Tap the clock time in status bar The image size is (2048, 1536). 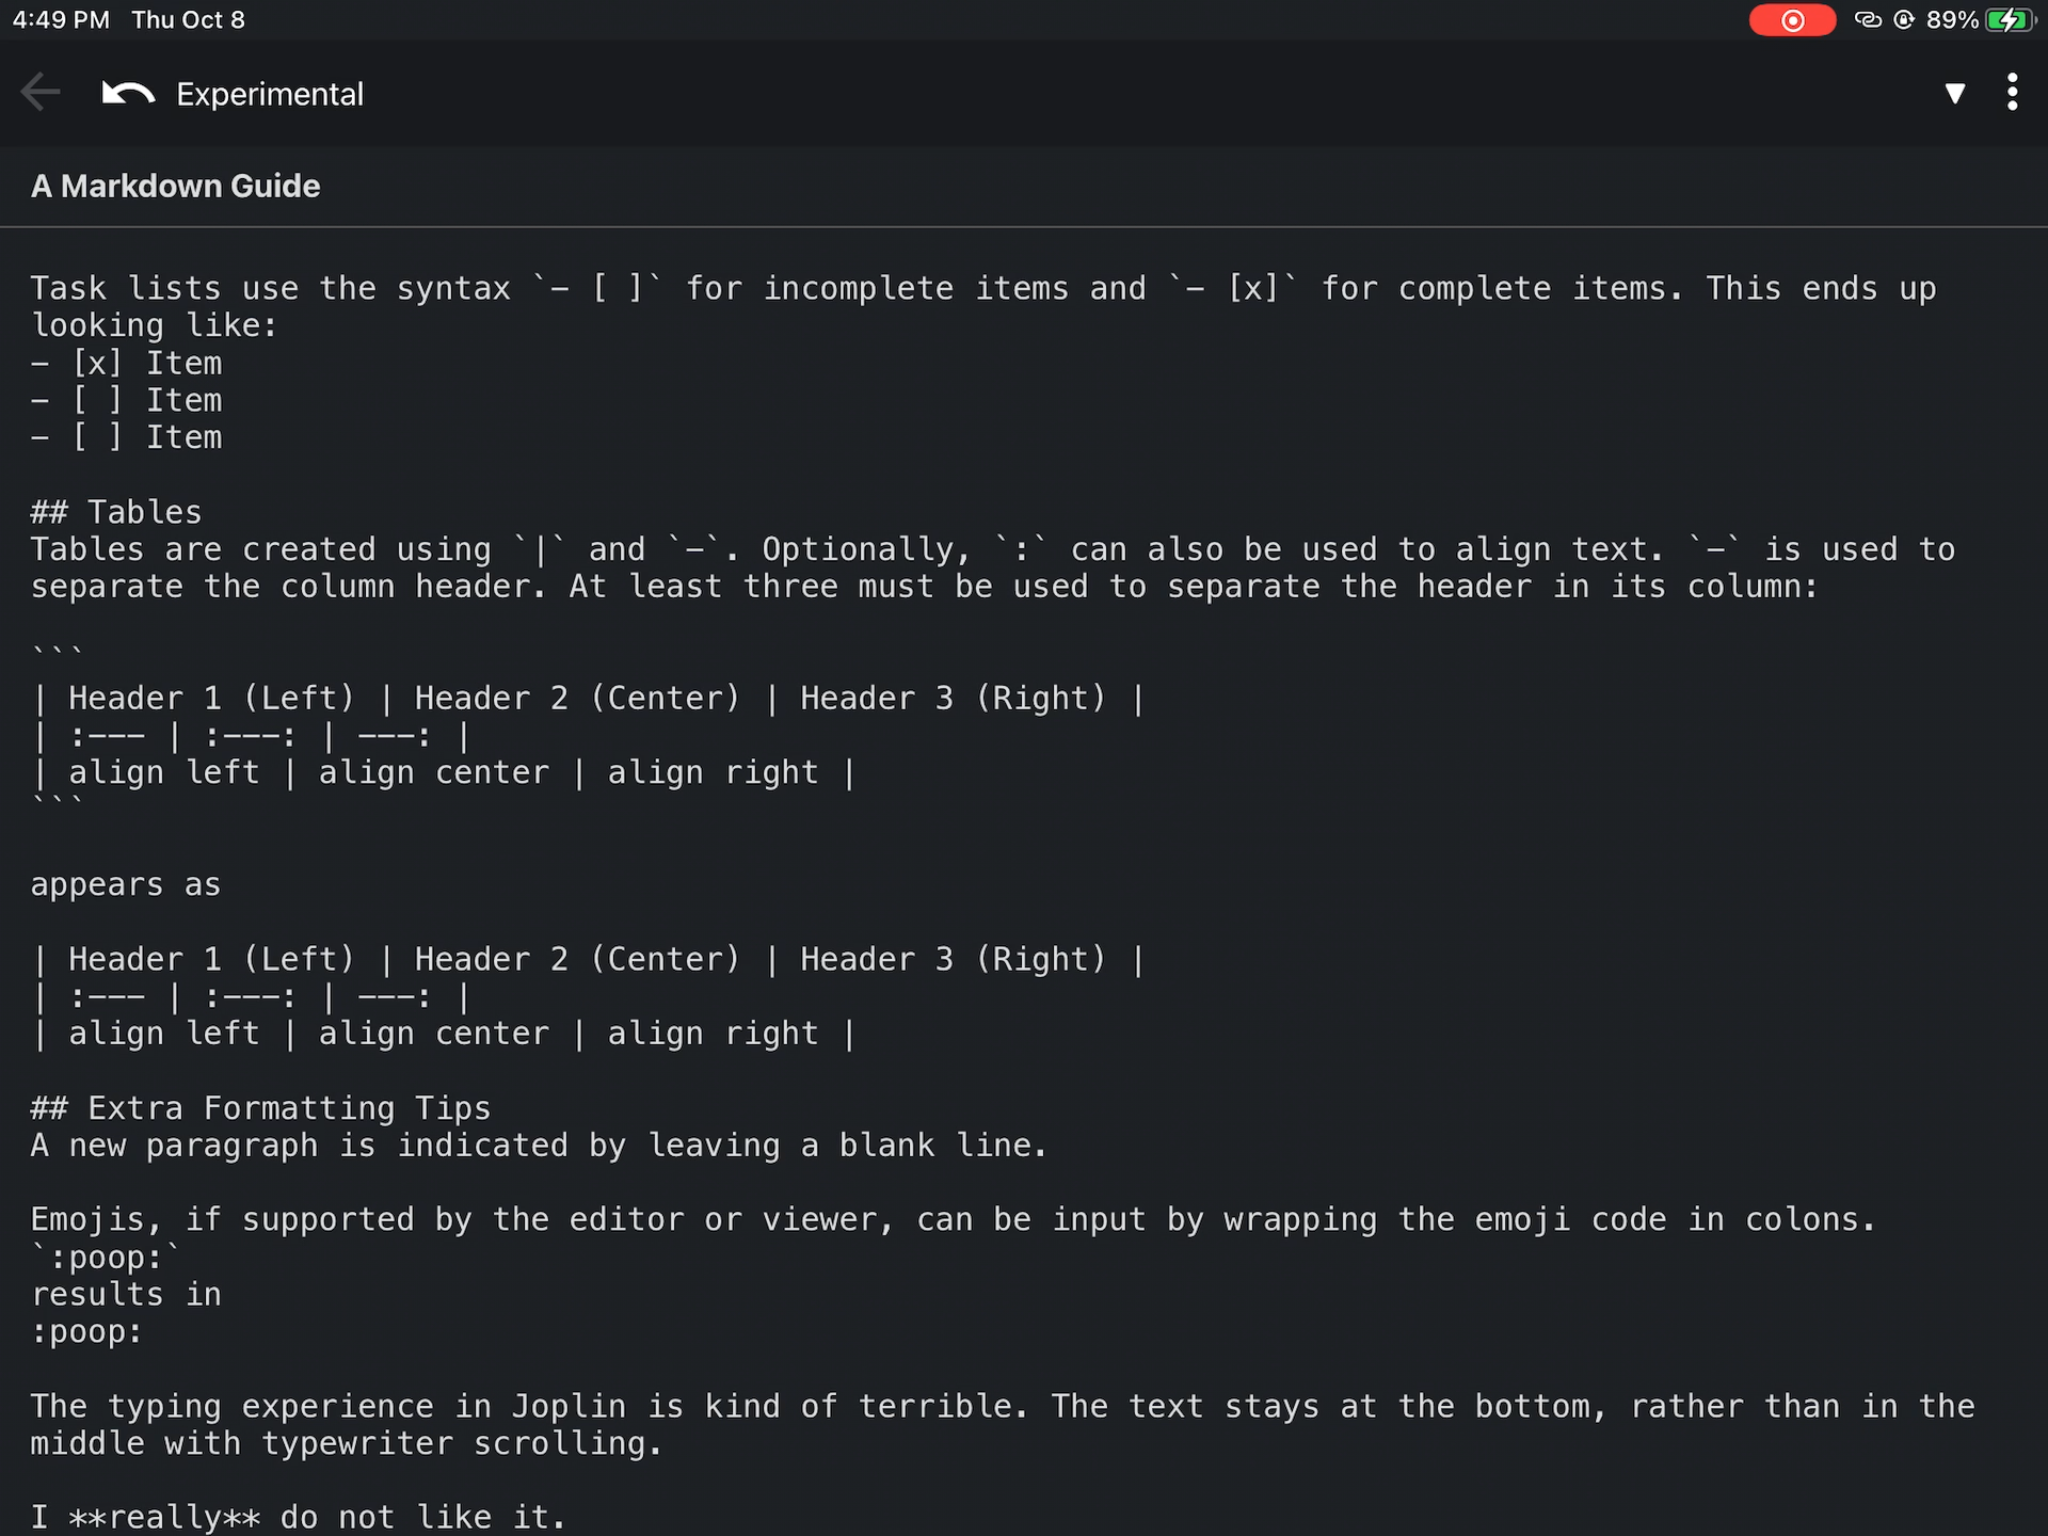tap(61, 20)
